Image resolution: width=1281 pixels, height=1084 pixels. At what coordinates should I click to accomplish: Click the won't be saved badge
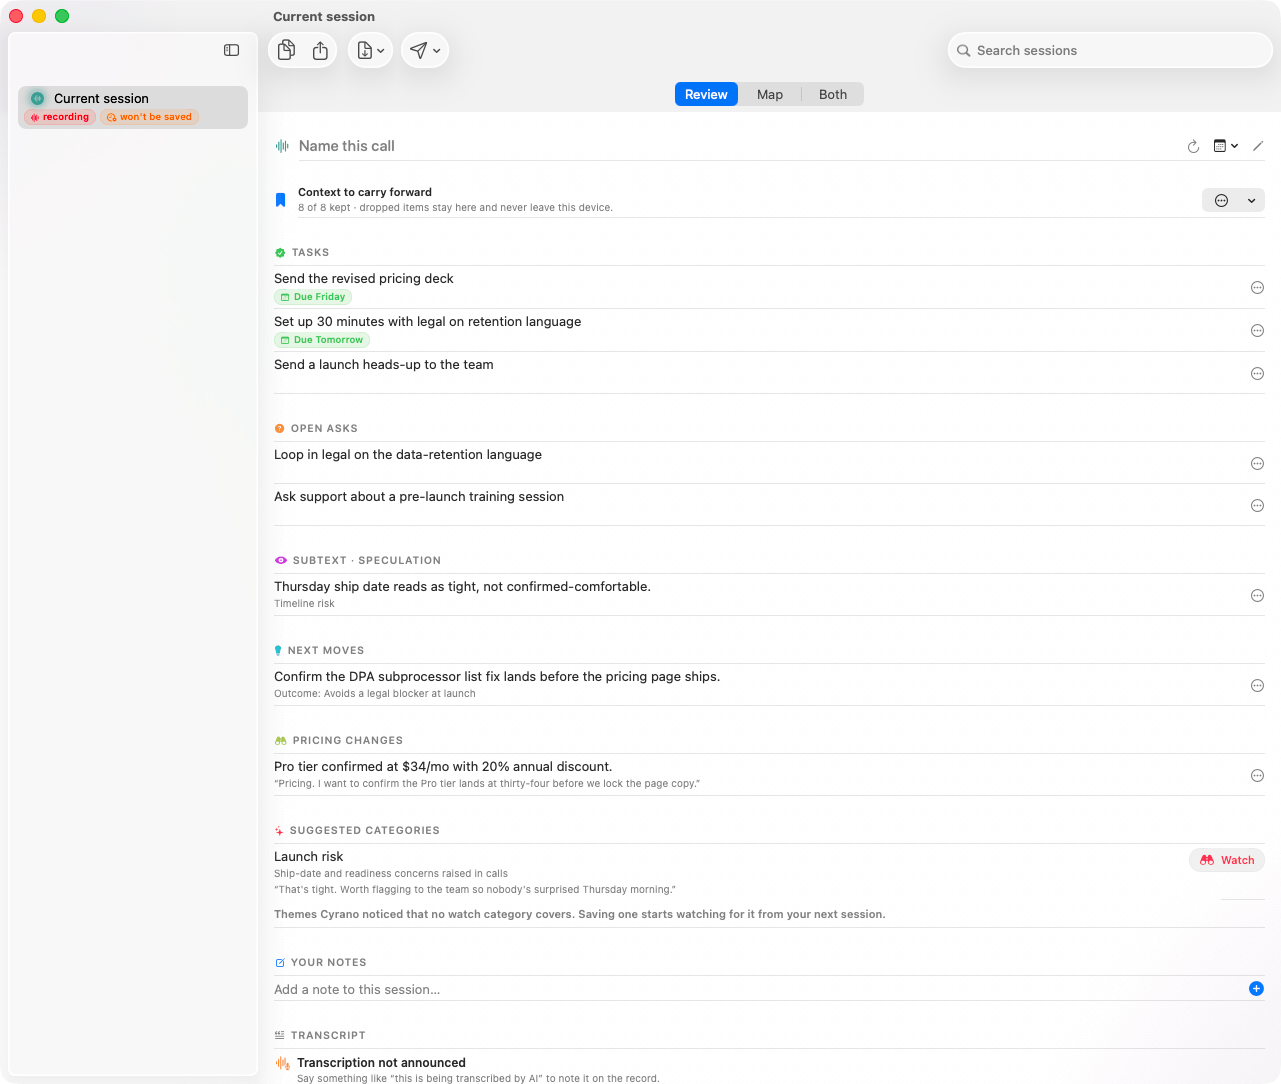pyautogui.click(x=149, y=117)
